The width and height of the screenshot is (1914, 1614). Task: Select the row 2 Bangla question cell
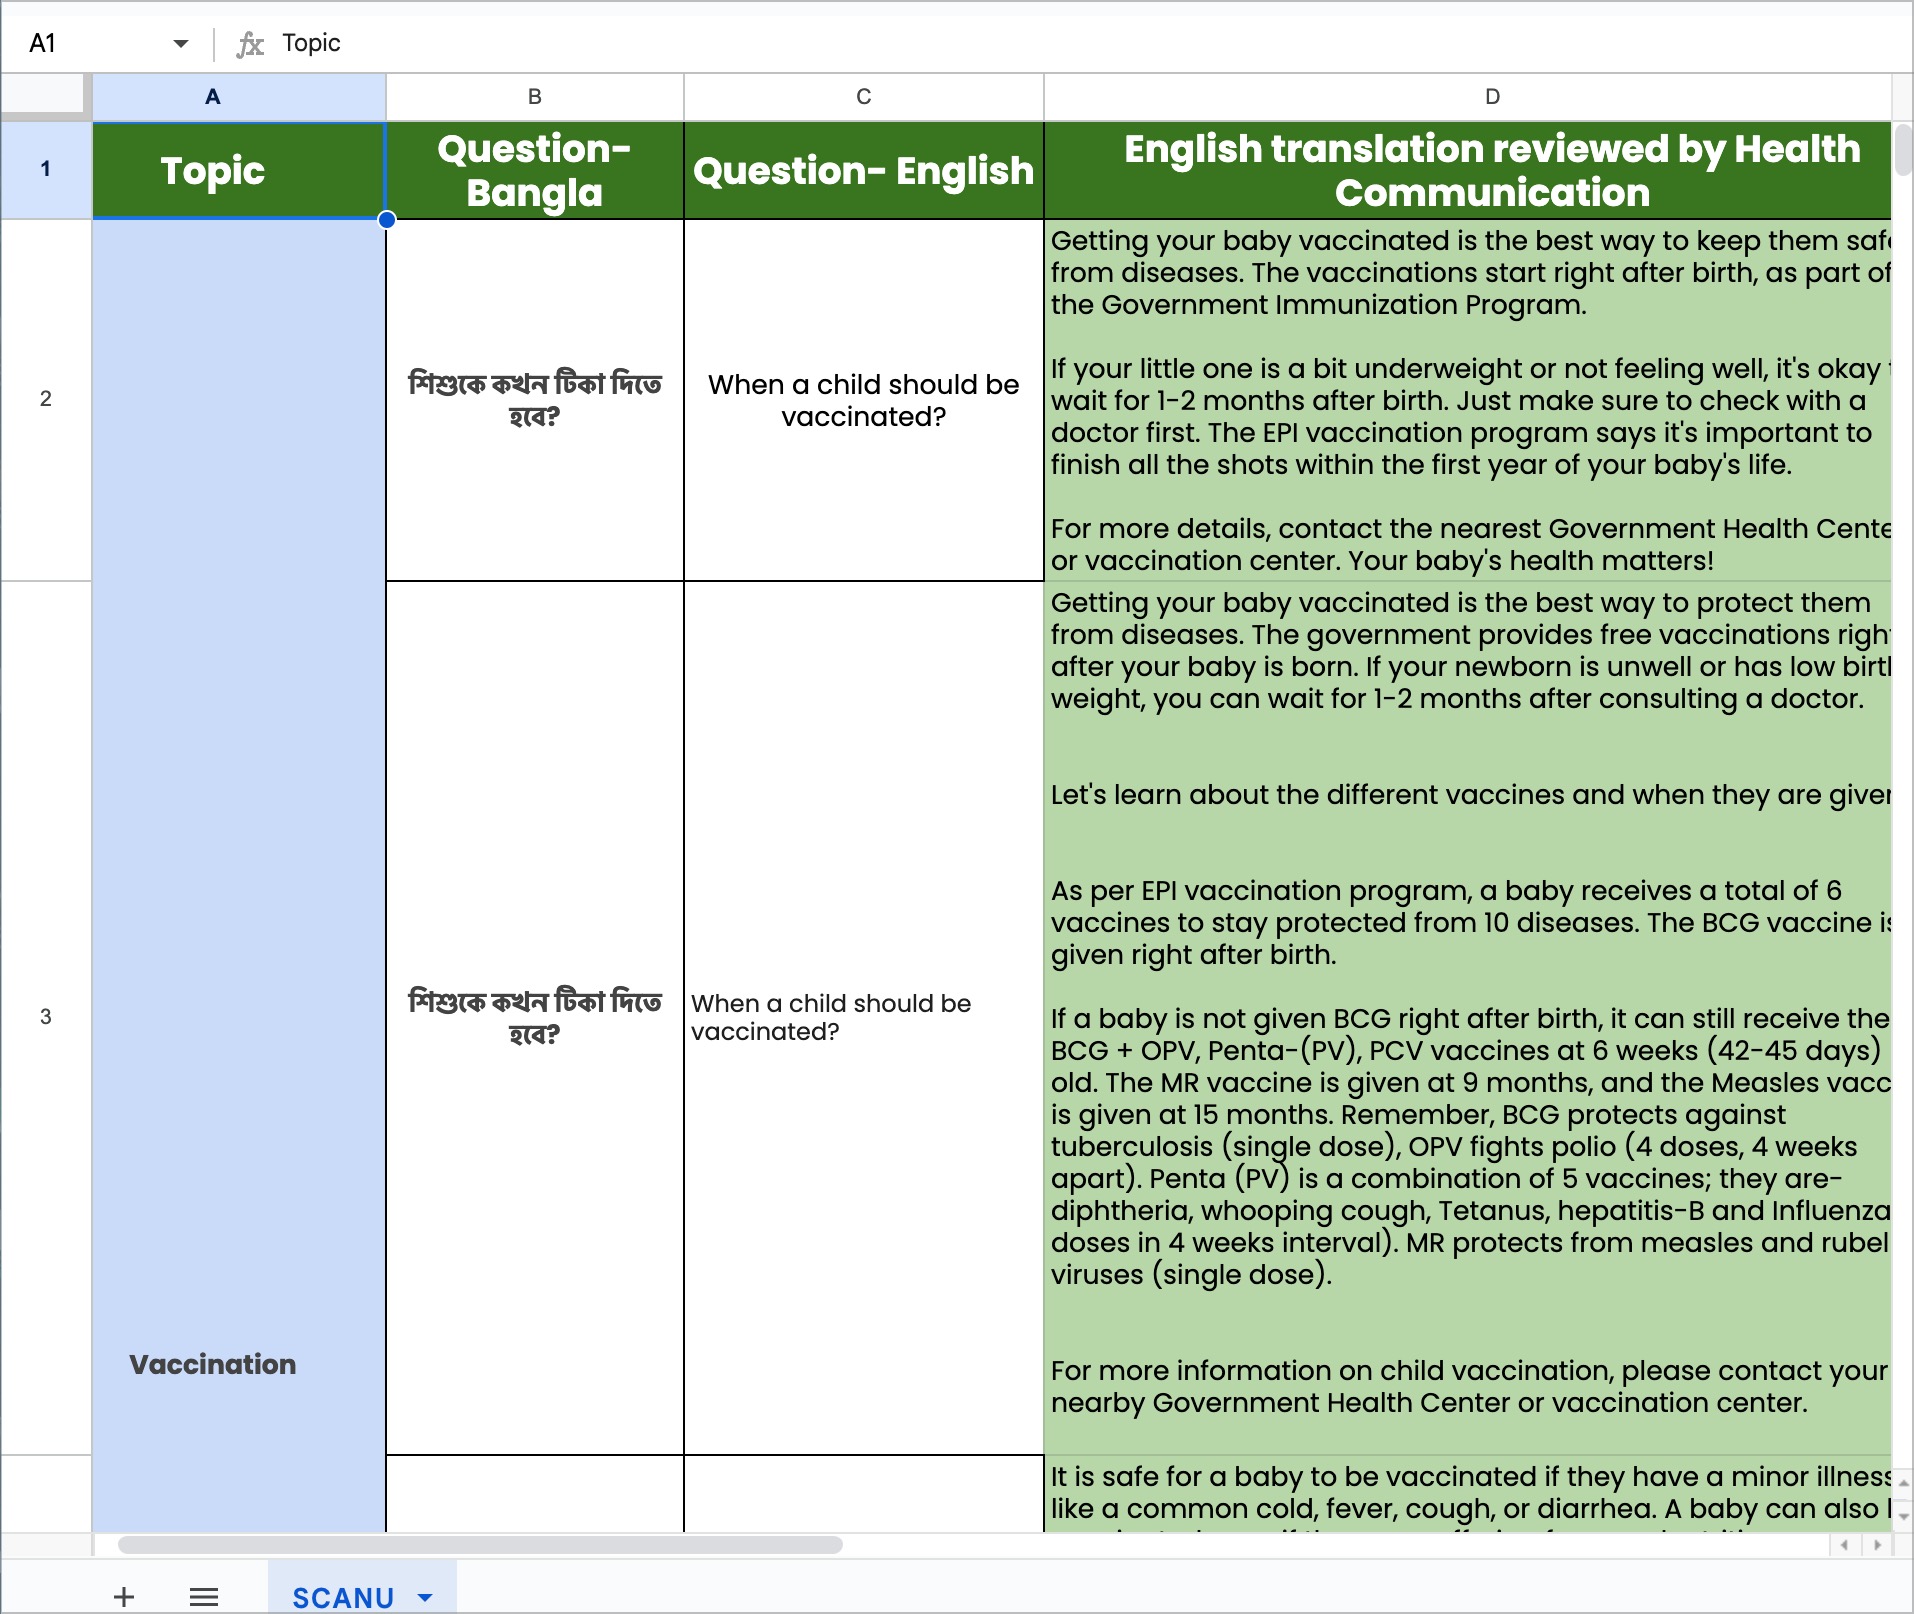click(x=535, y=400)
